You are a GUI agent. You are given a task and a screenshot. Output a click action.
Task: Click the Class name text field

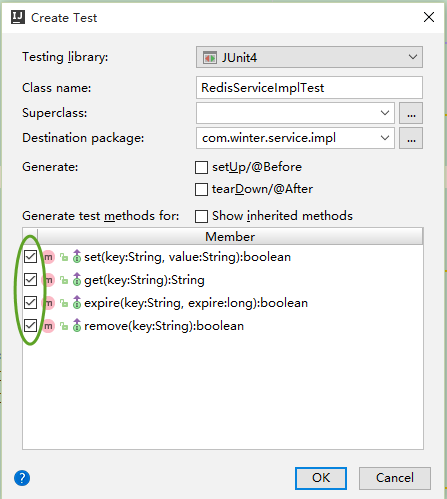tap(309, 88)
